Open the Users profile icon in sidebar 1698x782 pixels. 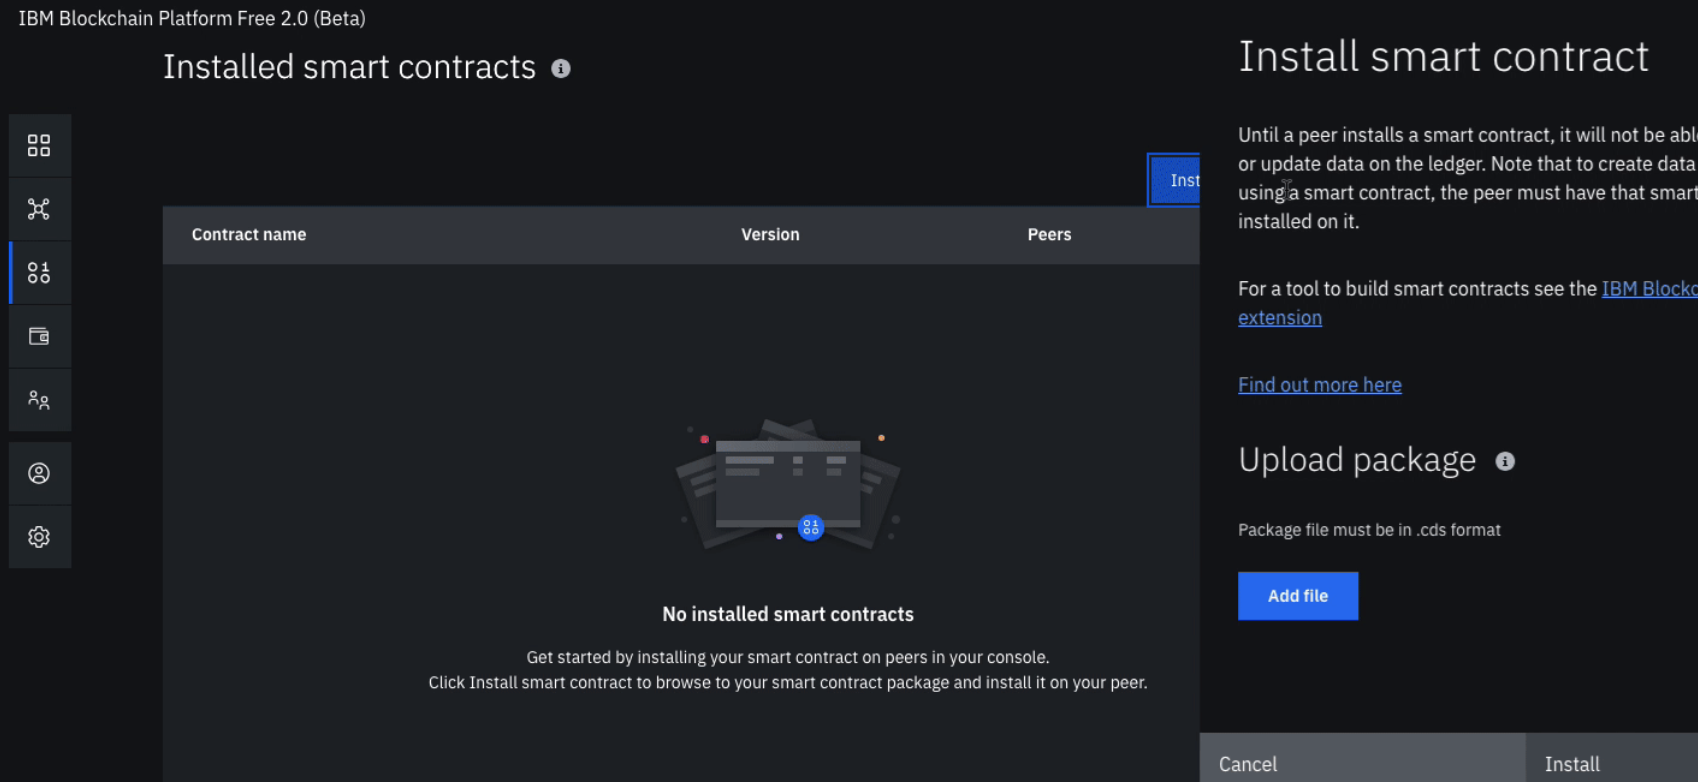[39, 473]
